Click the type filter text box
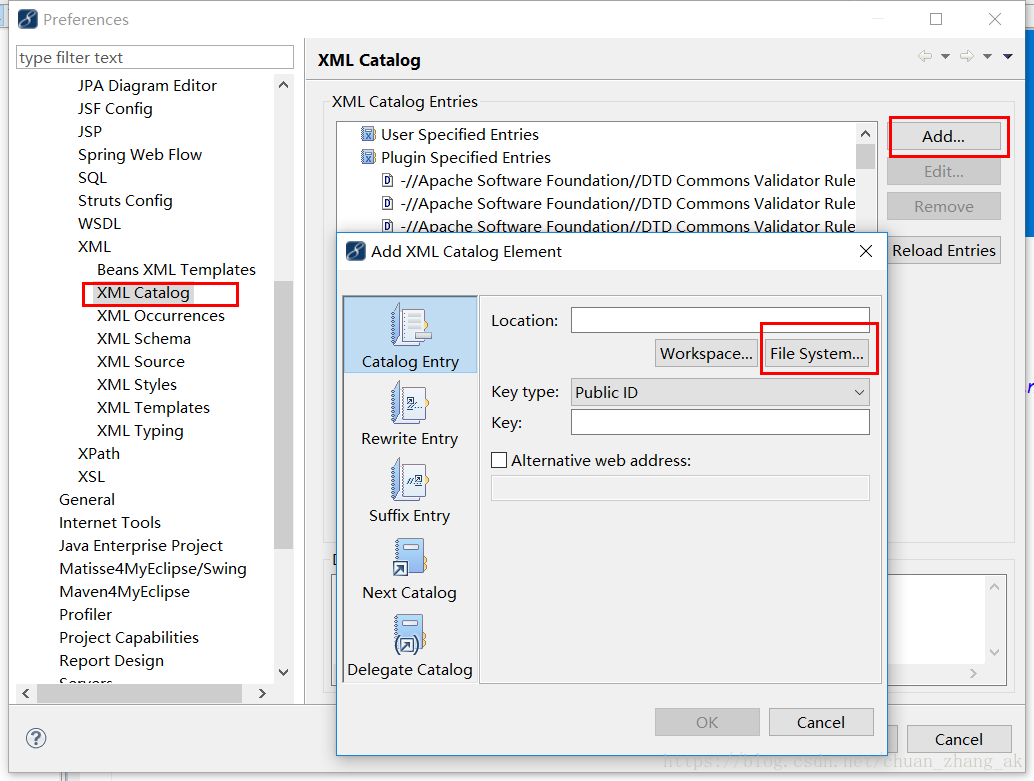Image resolution: width=1034 pixels, height=781 pixels. (x=155, y=57)
